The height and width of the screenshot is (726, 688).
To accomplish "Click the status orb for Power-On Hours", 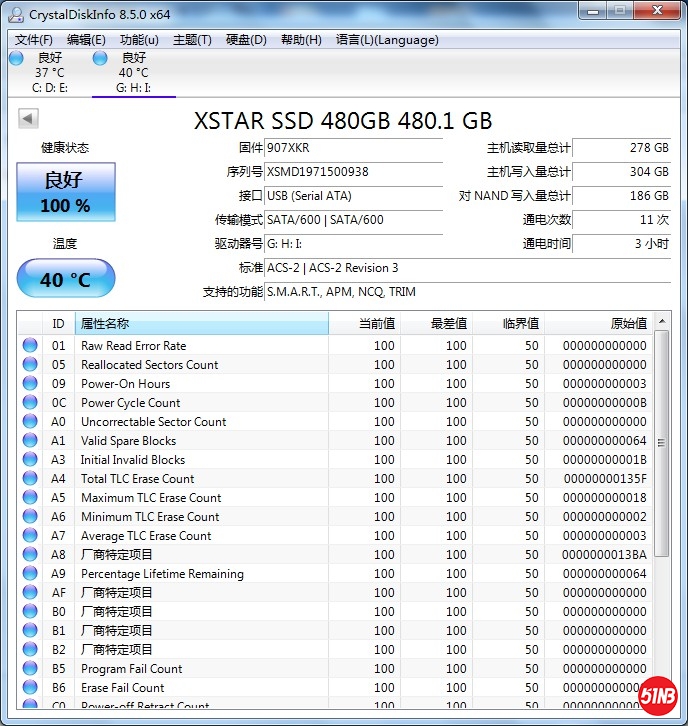I will (x=30, y=384).
